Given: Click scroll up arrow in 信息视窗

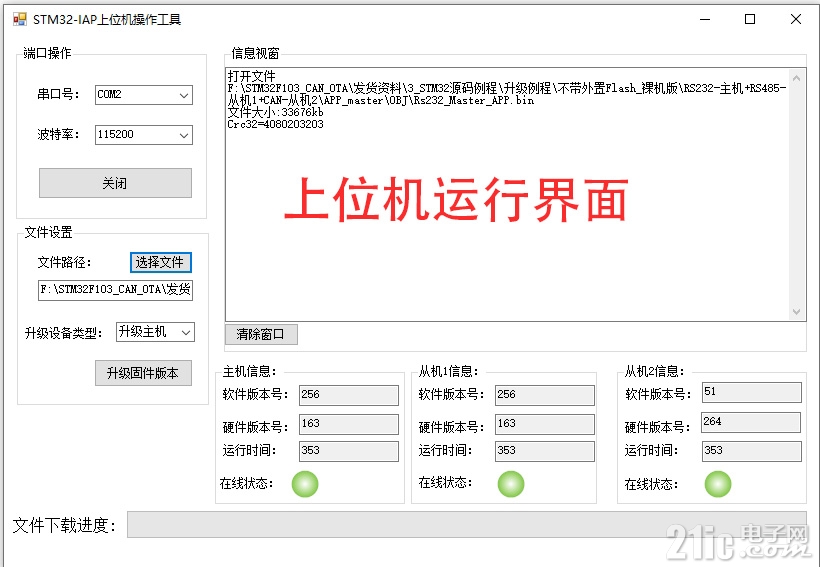Looking at the screenshot, I should pos(796,78).
